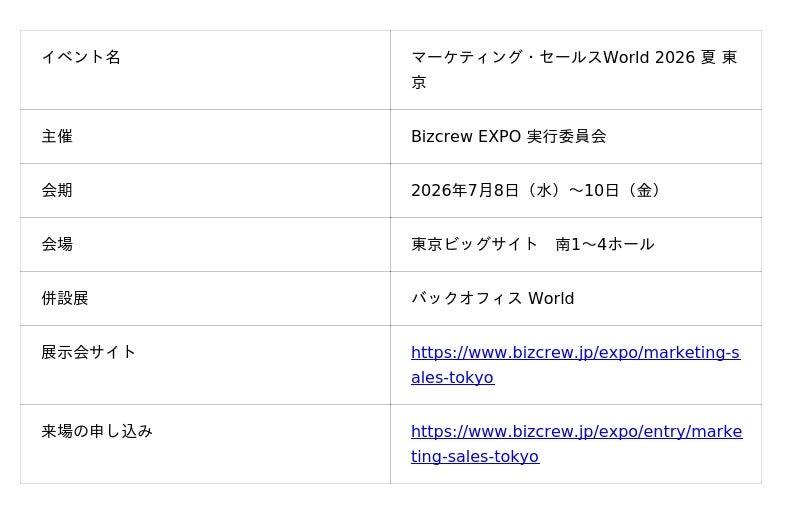
Task: Click the 併設展 label cell
Action: [205, 299]
